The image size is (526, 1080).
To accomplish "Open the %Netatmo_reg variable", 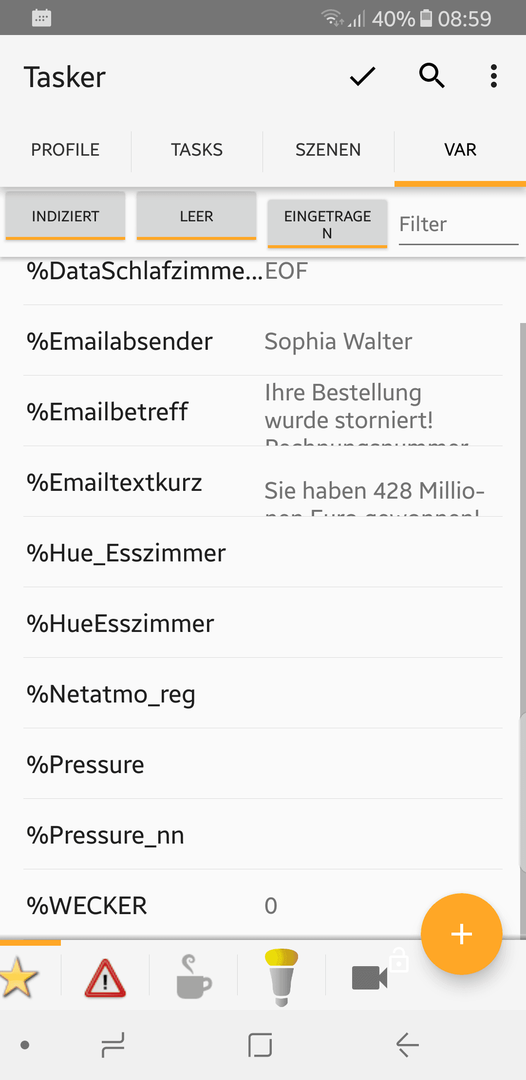I will (263, 694).
